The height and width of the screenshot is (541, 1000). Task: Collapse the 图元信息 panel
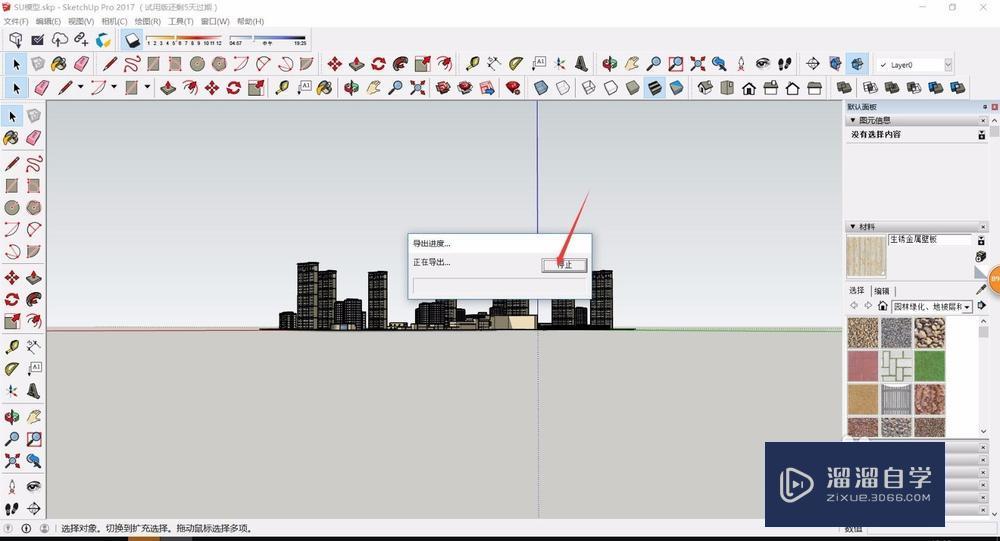coord(853,120)
